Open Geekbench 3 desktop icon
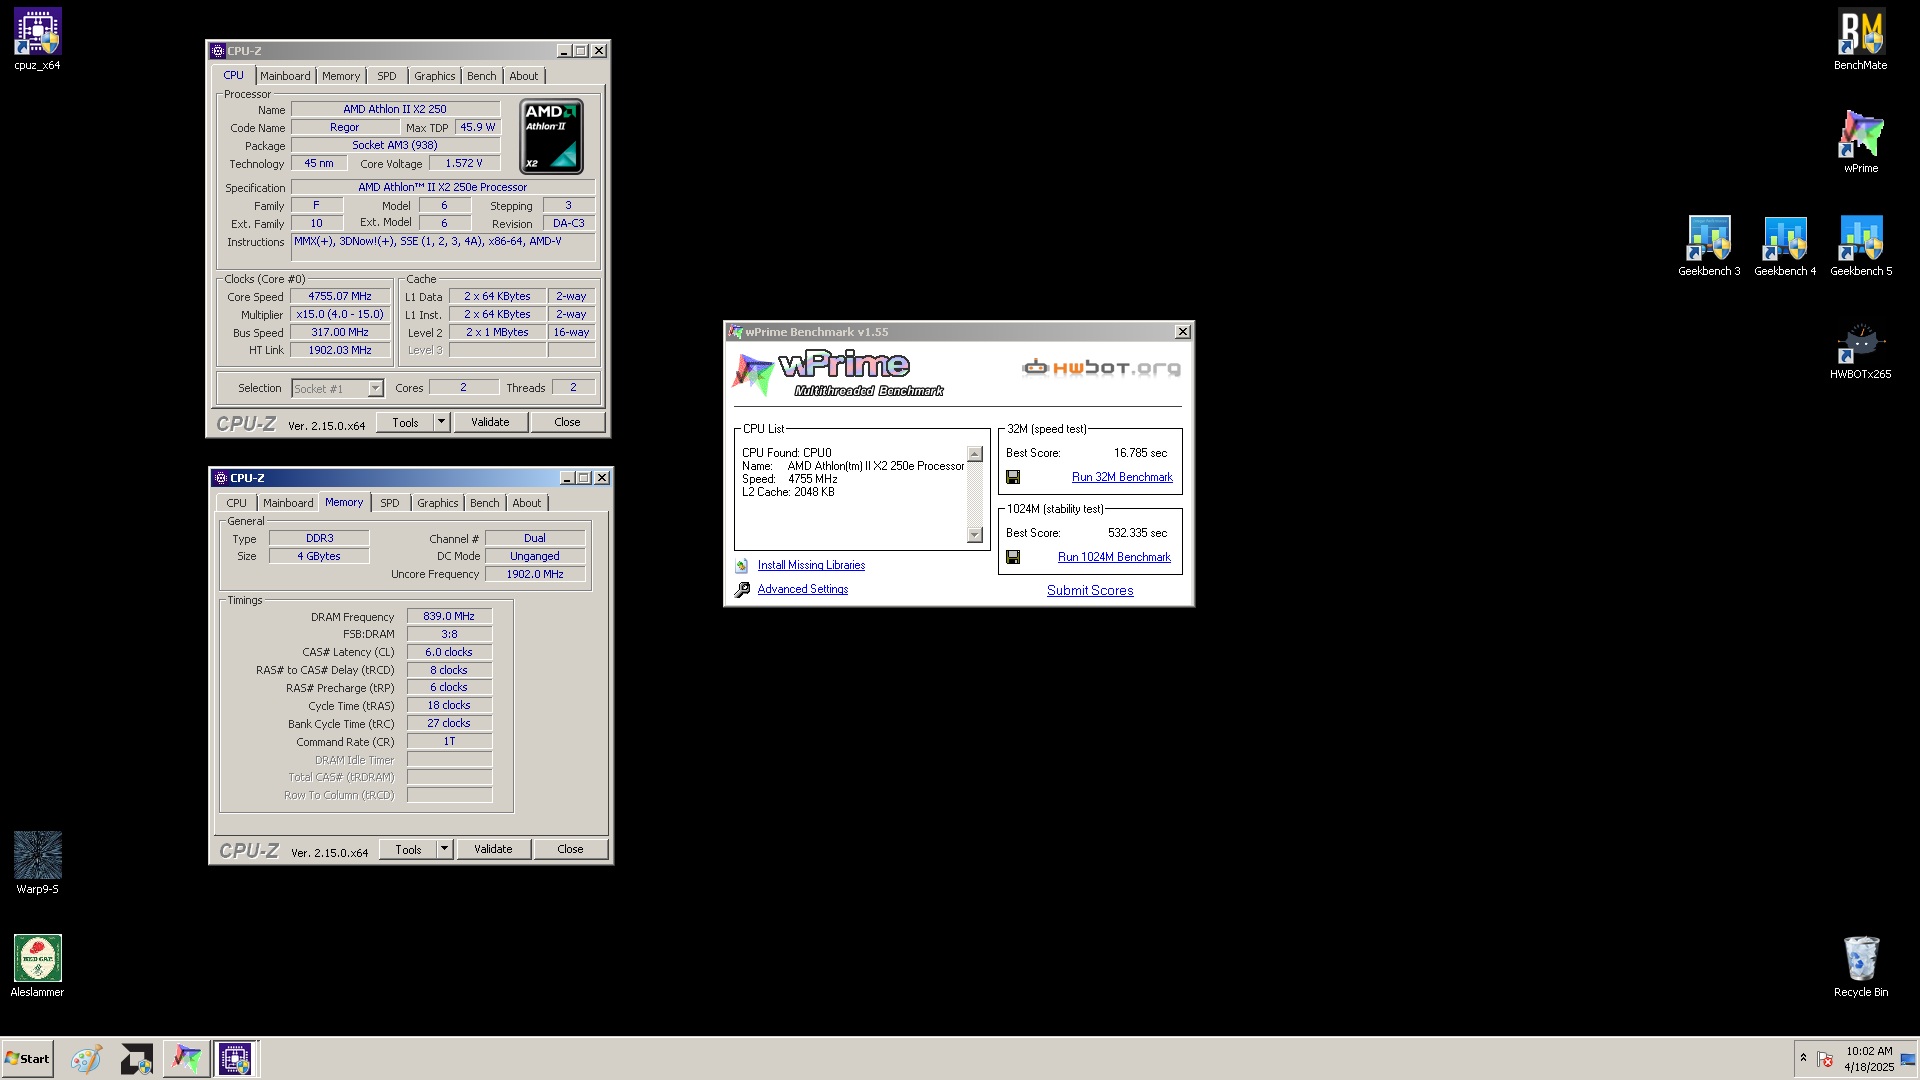Screen dimensions: 1920x1080 pyautogui.click(x=1709, y=246)
